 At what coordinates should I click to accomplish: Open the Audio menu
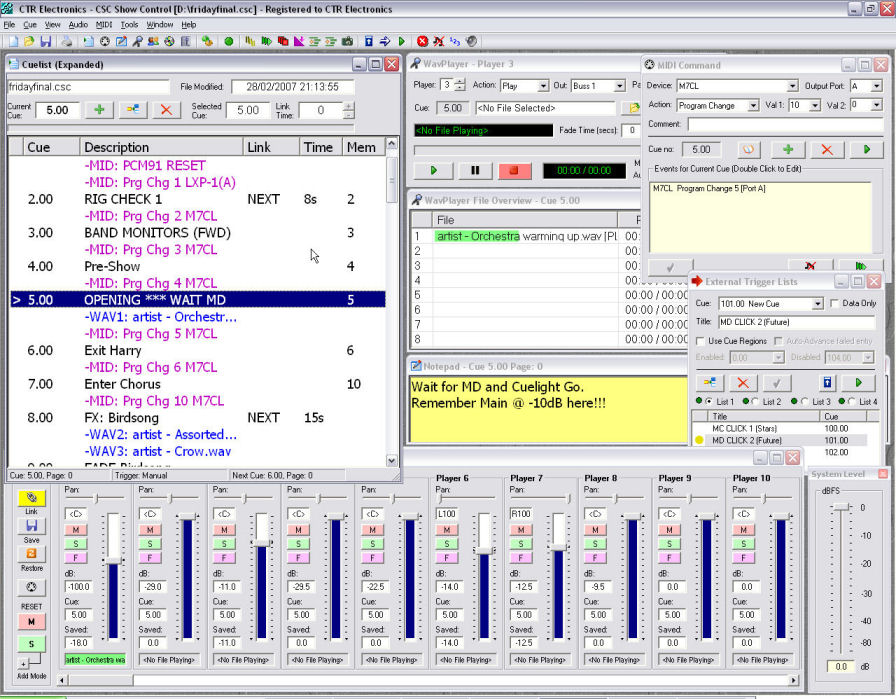(78, 25)
